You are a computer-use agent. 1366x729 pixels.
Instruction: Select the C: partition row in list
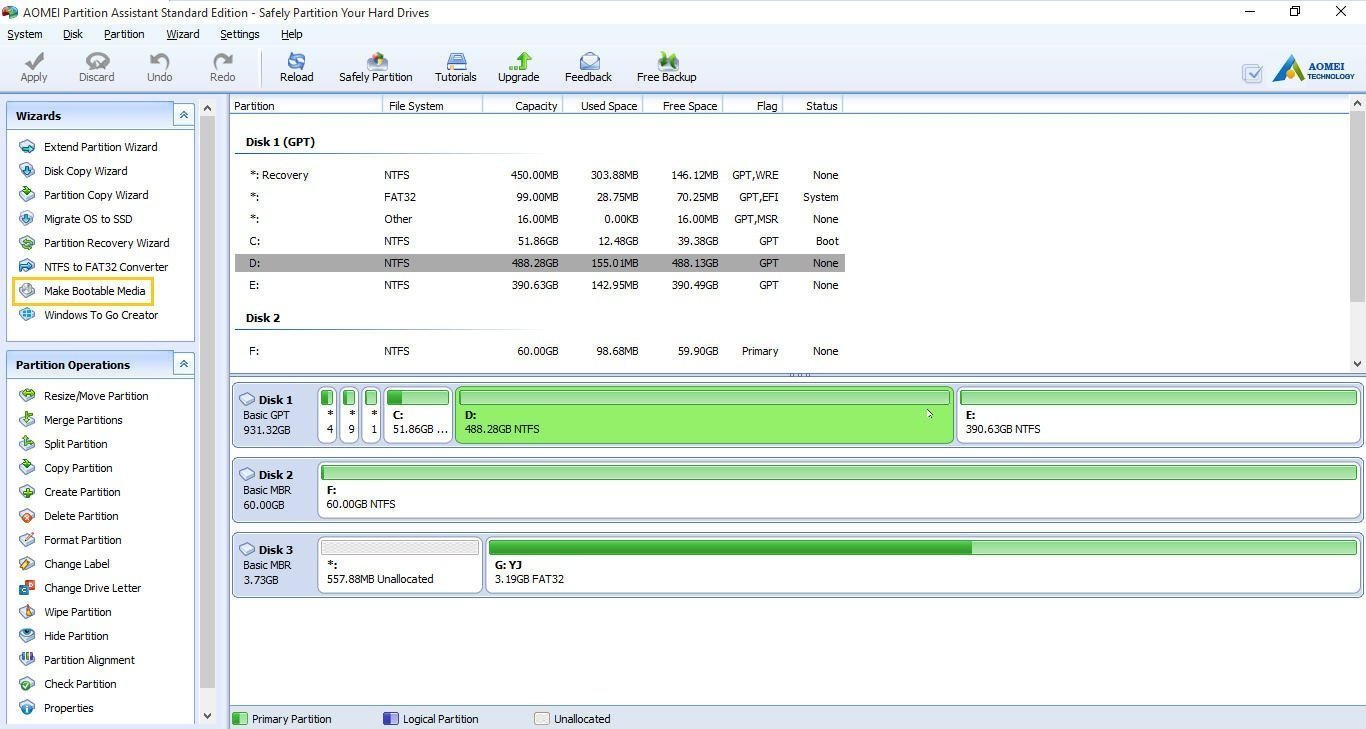540,241
